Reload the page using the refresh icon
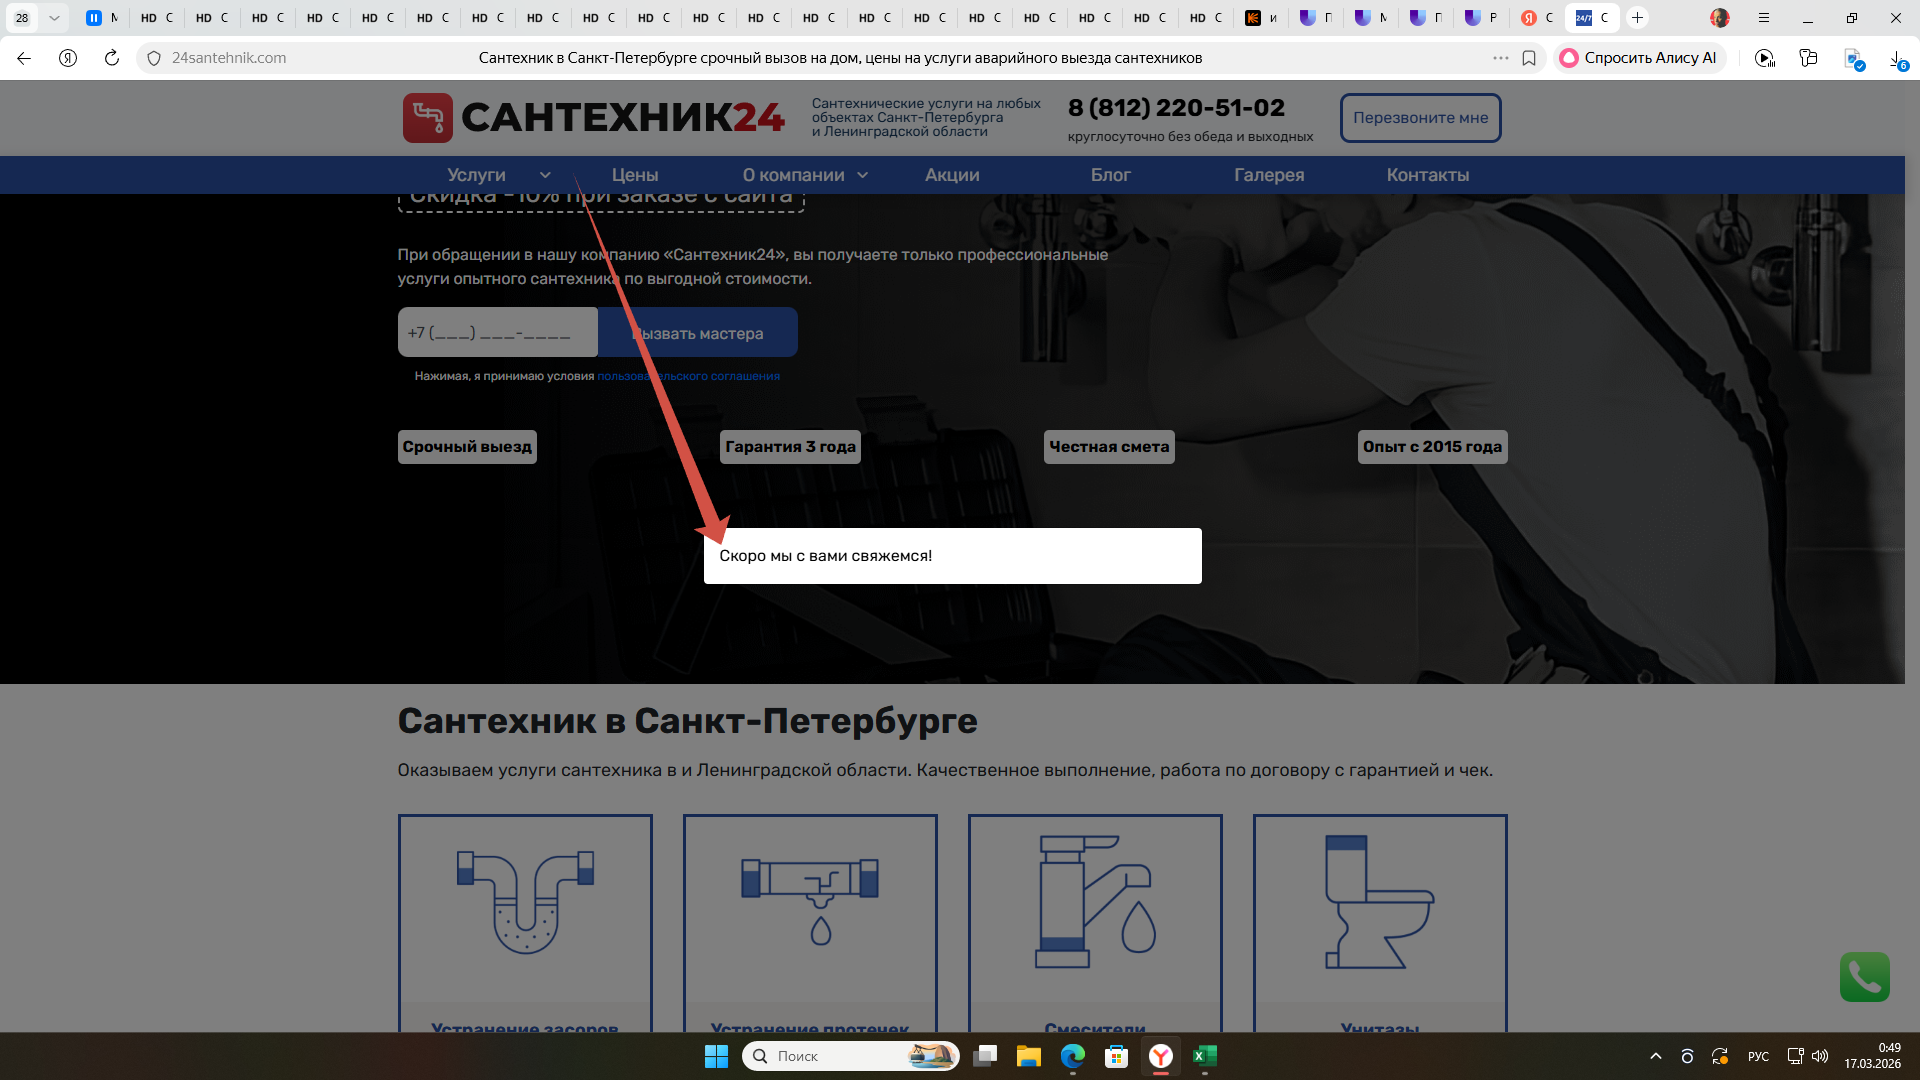This screenshot has height=1080, width=1920. coord(112,58)
